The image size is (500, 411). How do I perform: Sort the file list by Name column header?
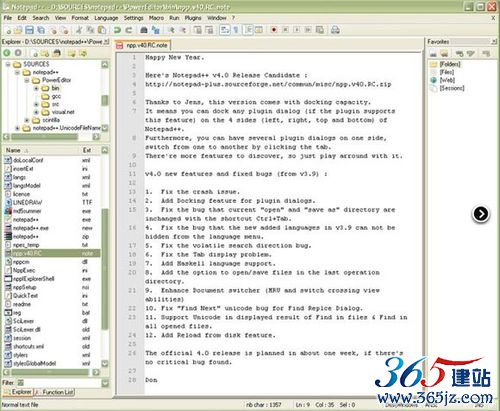(42, 150)
